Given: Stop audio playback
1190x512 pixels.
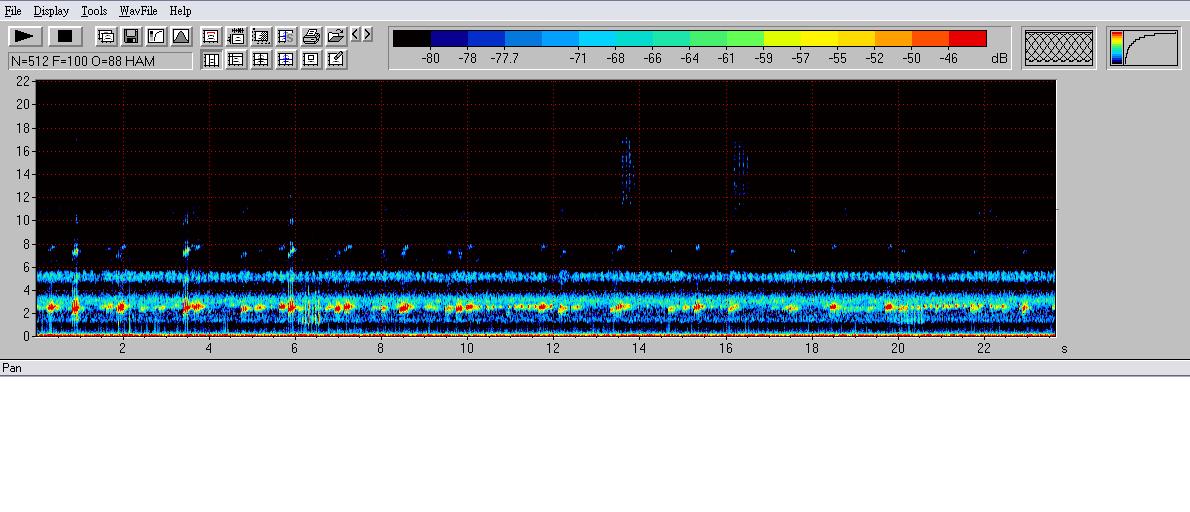Looking at the screenshot, I should 65,36.
